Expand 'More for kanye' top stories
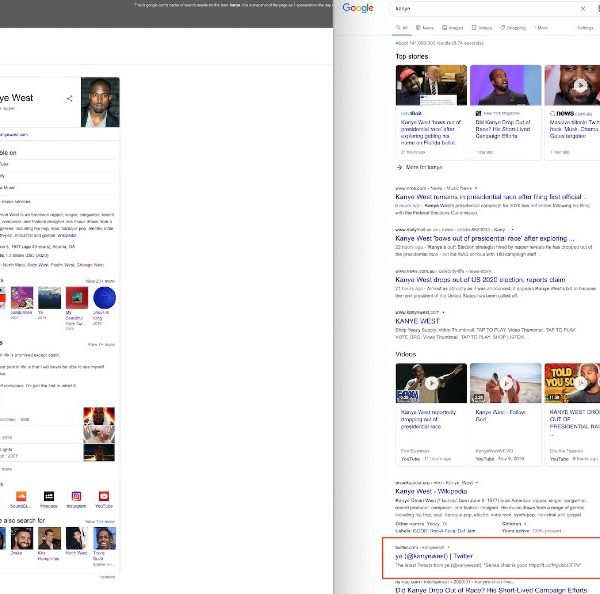The width and height of the screenshot is (600, 594). pos(420,166)
